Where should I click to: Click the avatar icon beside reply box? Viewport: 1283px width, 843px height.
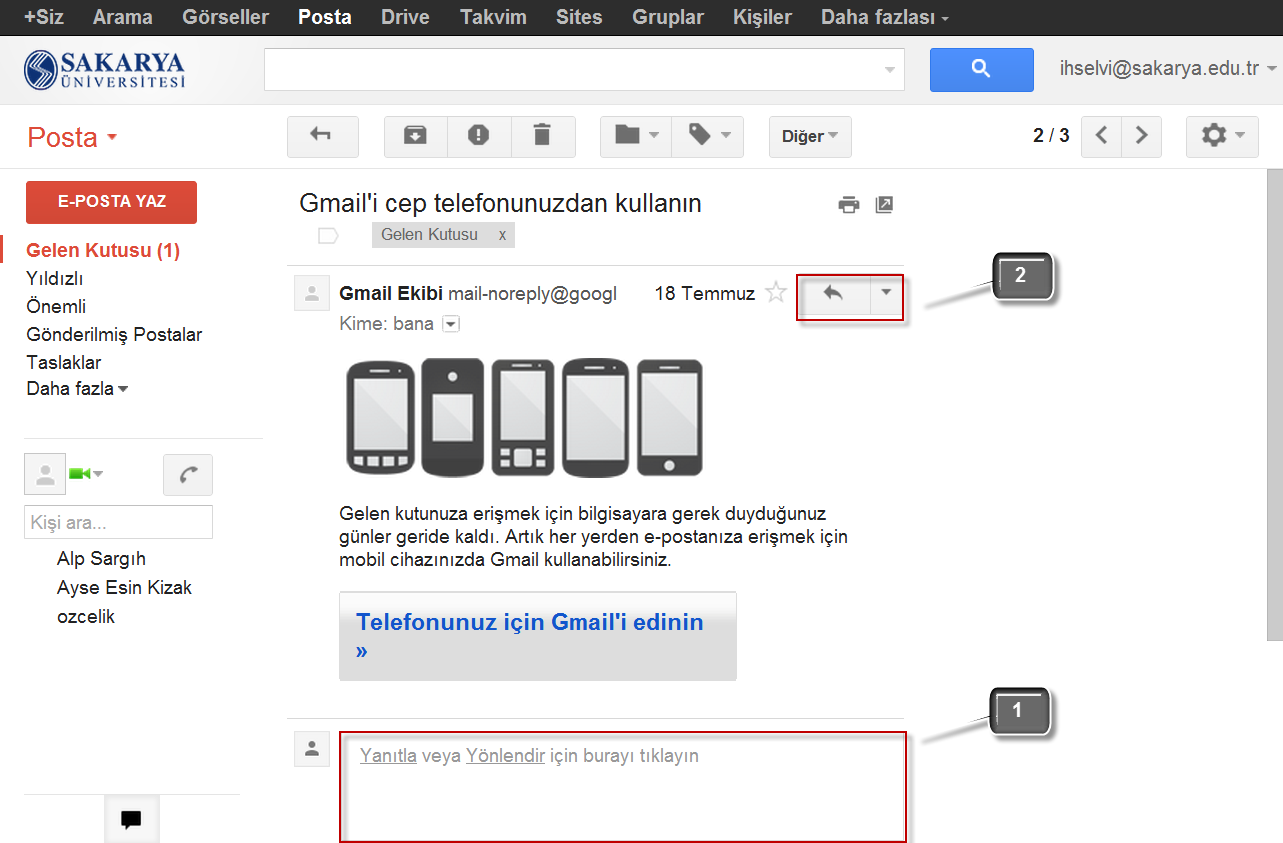(x=312, y=748)
